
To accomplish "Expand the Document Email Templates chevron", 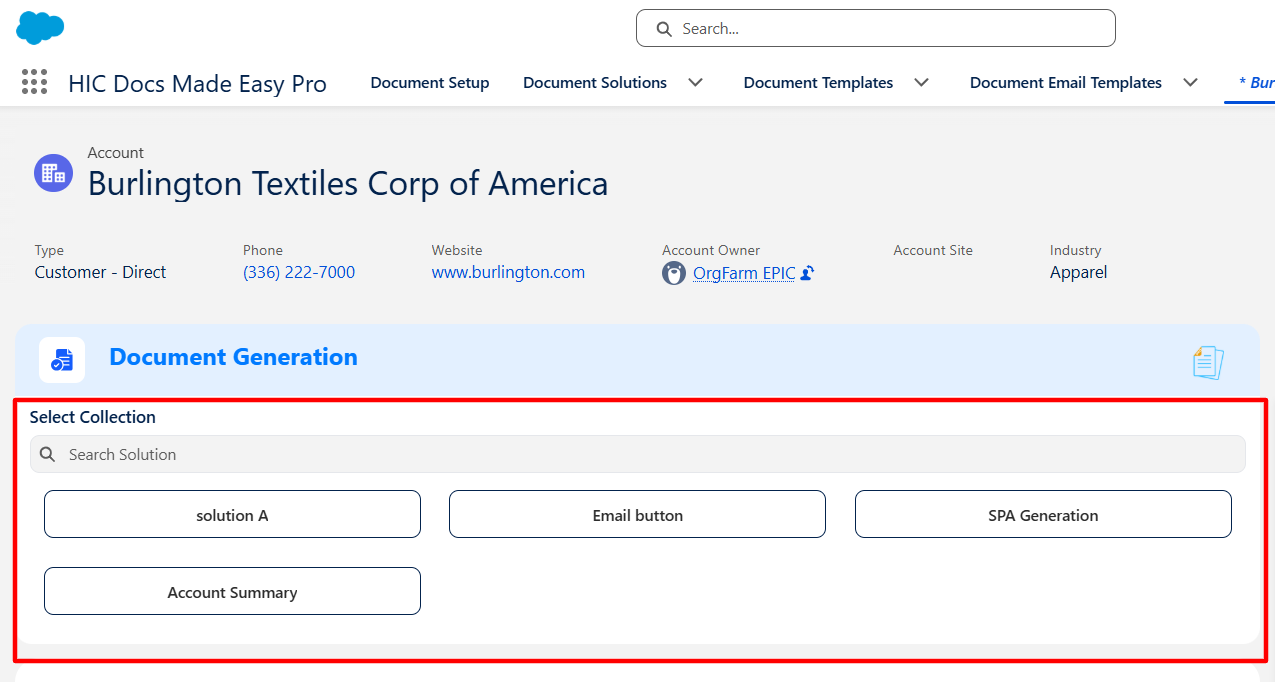I will pyautogui.click(x=1190, y=83).
